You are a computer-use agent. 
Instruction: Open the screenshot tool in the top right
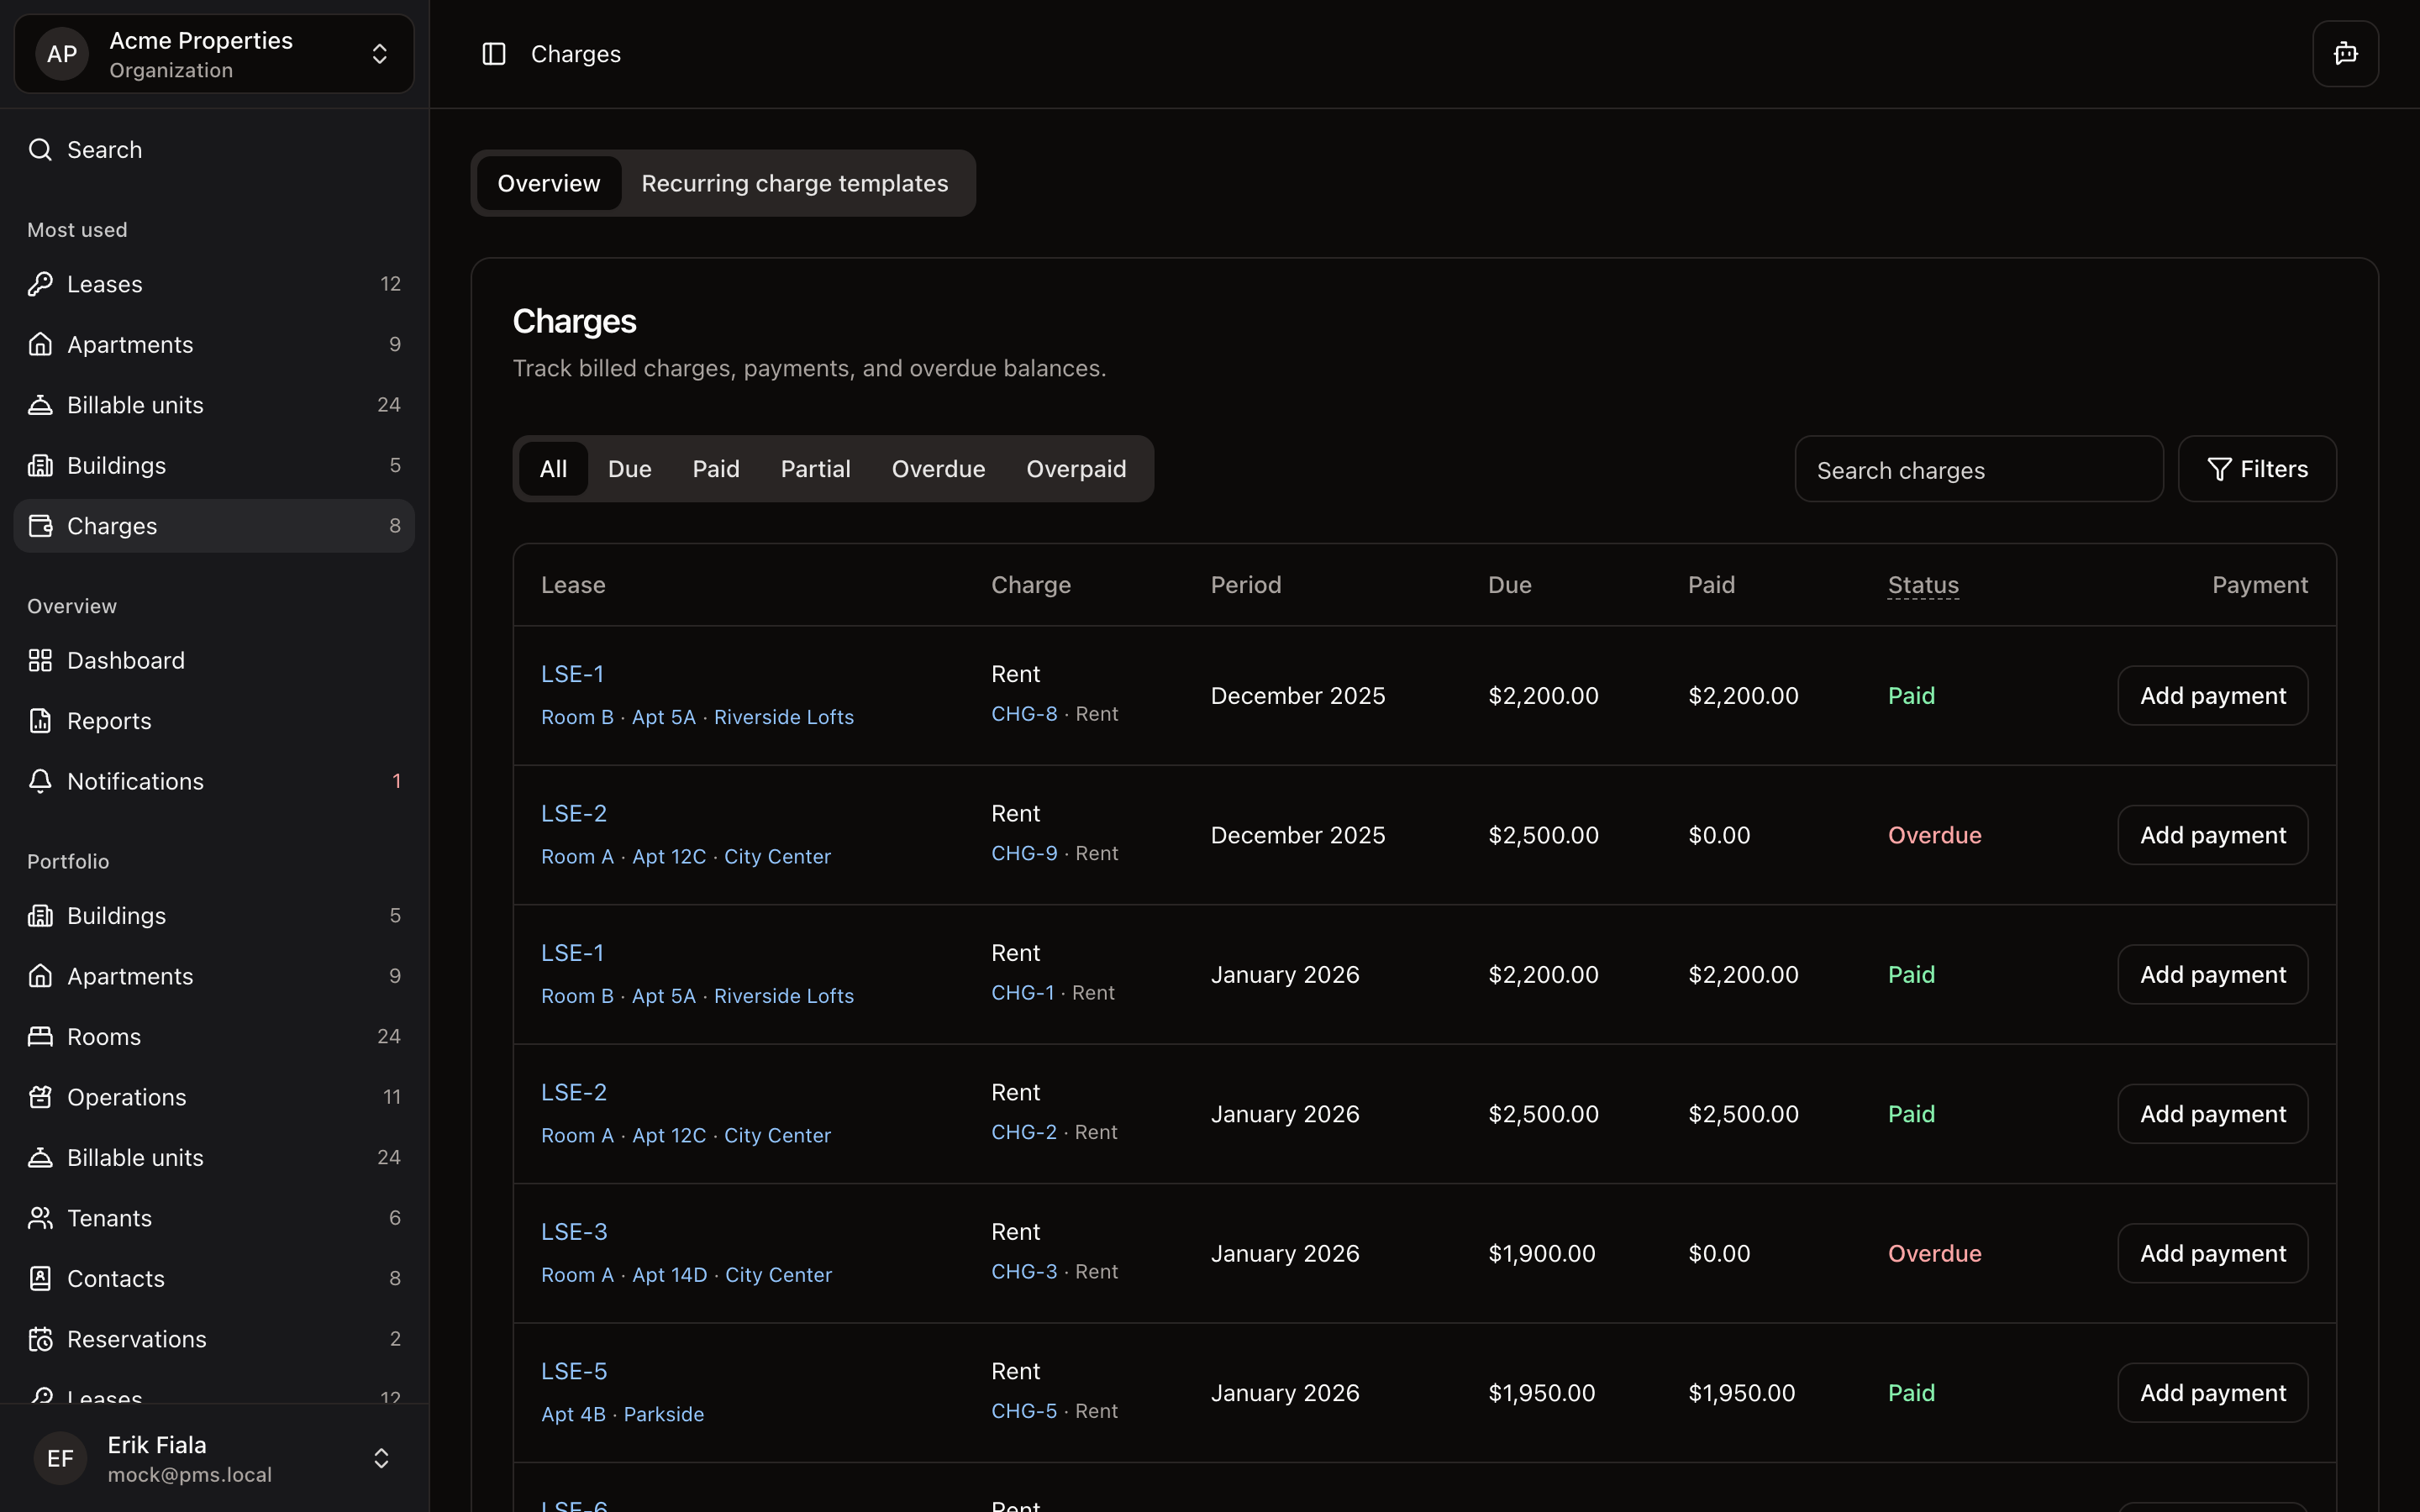tap(2344, 53)
